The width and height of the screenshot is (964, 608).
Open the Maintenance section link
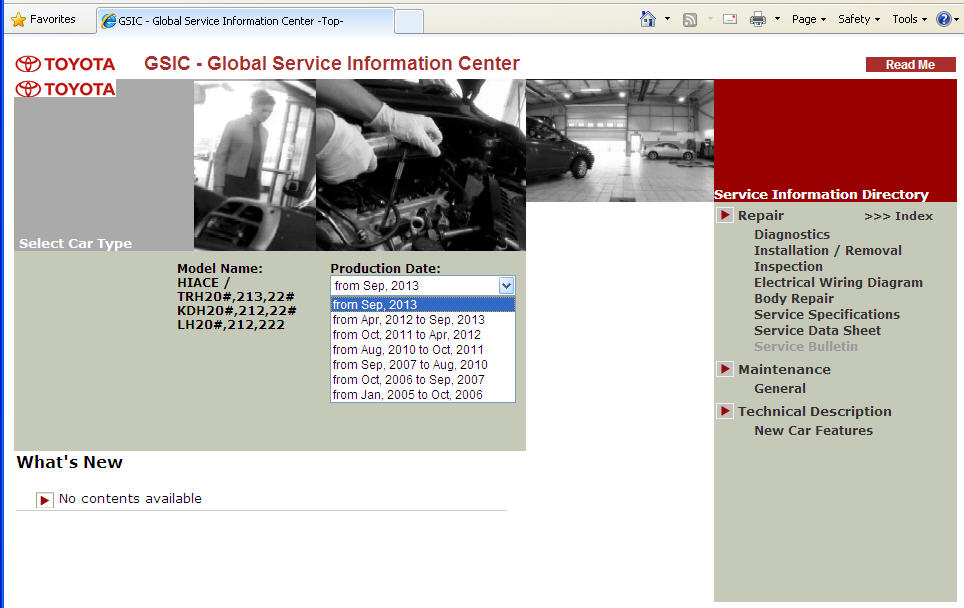click(x=784, y=369)
